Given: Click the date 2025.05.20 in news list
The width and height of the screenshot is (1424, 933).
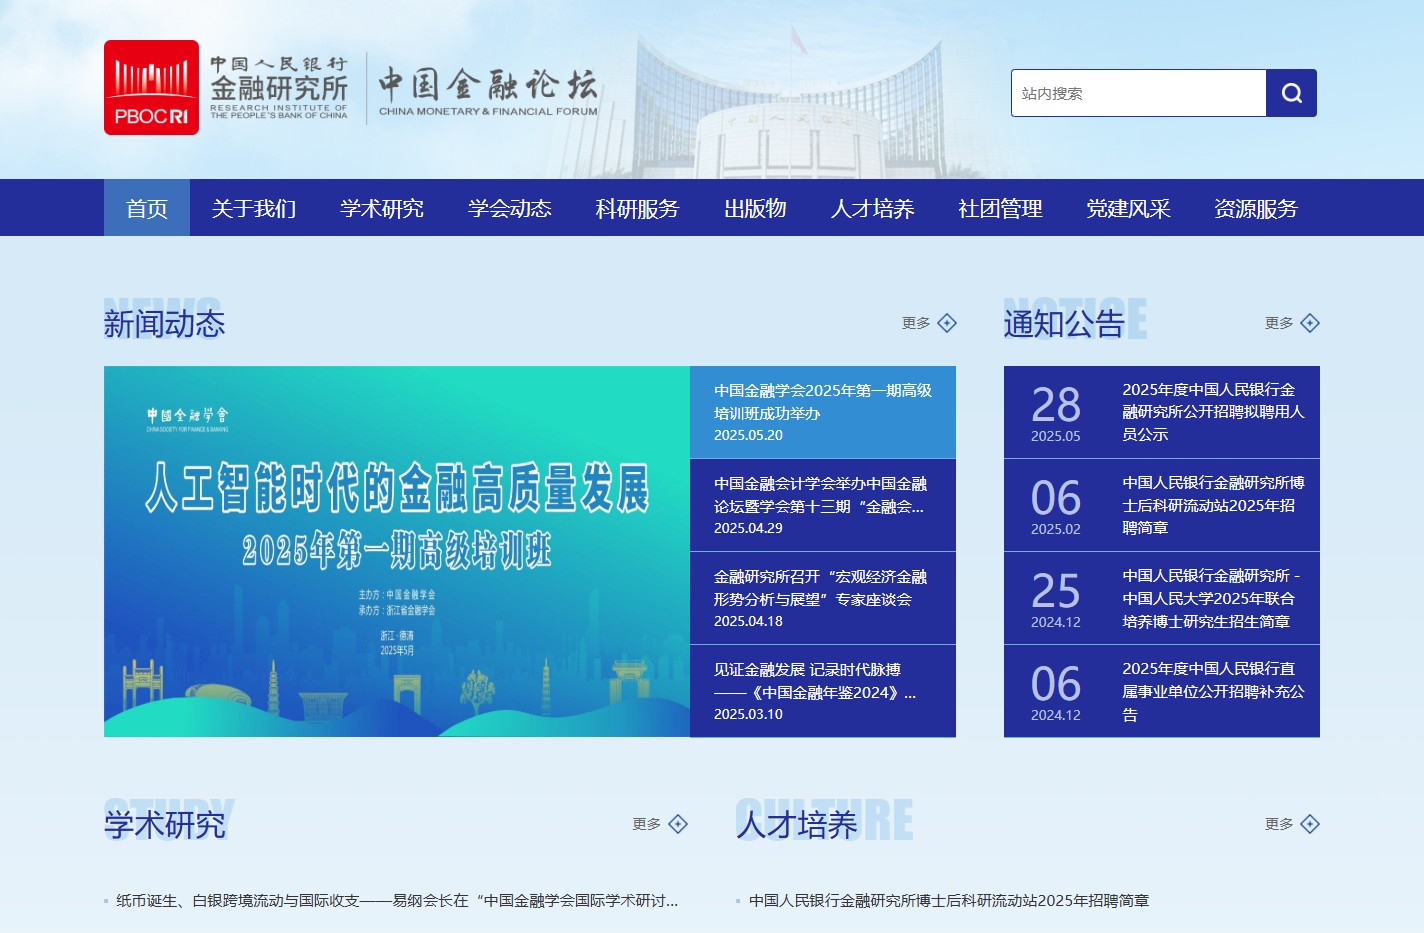Looking at the screenshot, I should pos(748,435).
